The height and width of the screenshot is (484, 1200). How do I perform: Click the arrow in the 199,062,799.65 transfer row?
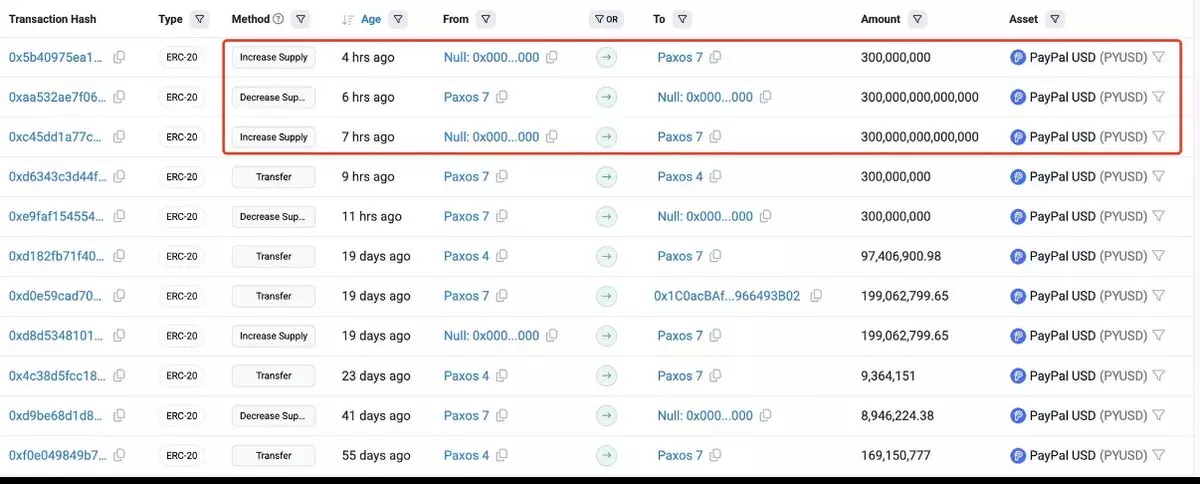click(606, 296)
